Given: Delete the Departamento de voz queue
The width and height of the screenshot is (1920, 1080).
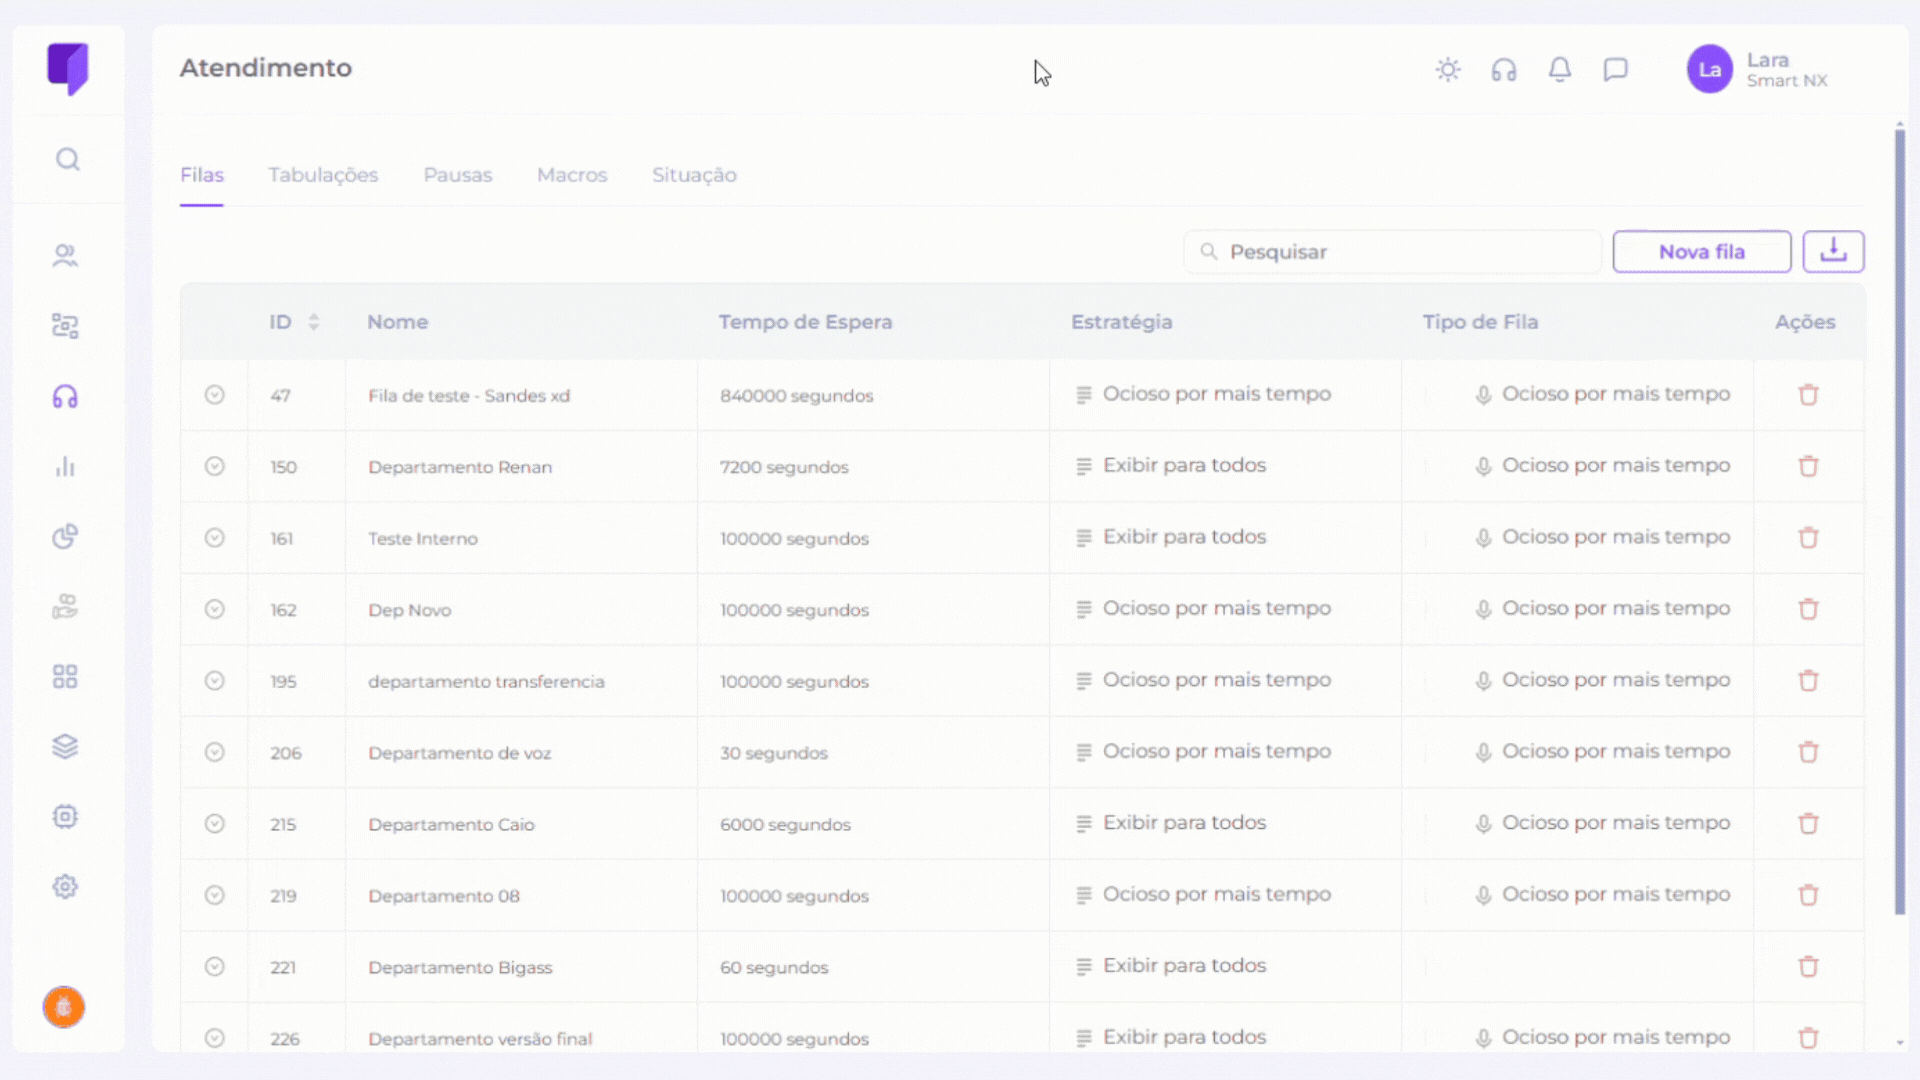Looking at the screenshot, I should coord(1808,752).
